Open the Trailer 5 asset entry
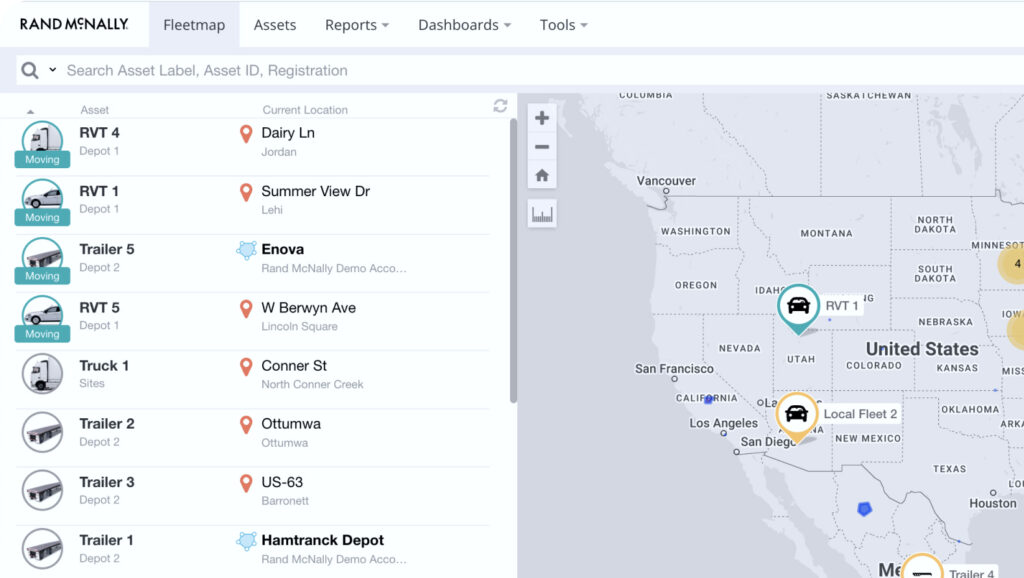The image size is (1024, 578). click(x=107, y=249)
